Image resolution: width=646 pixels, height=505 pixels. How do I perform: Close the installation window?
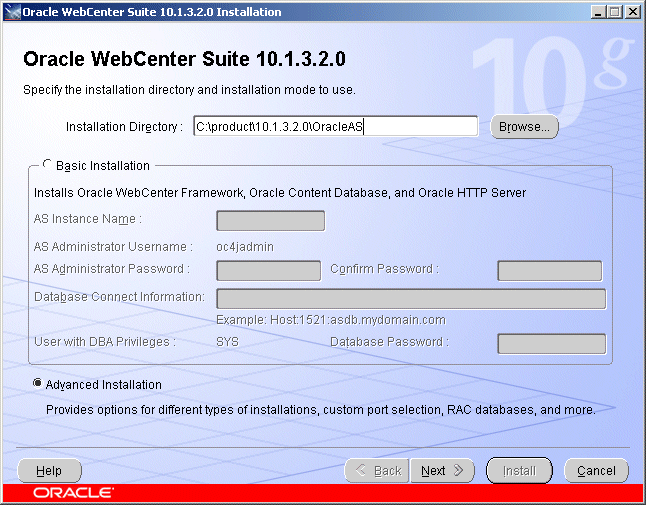pos(632,12)
